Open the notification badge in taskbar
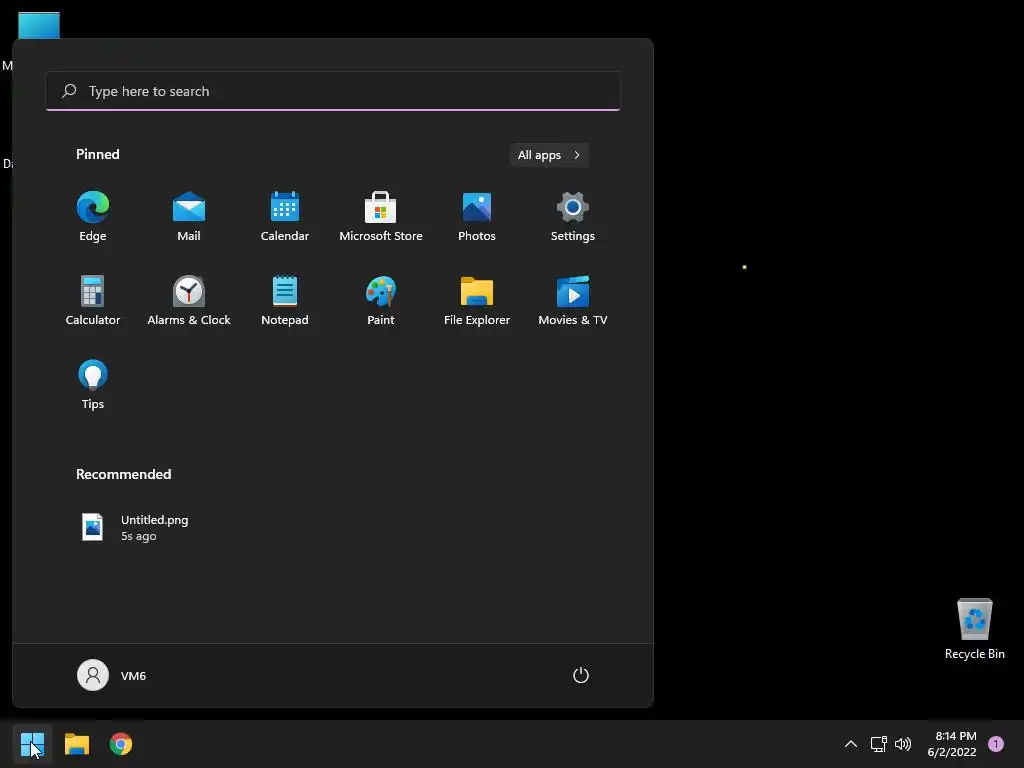The height and width of the screenshot is (768, 1024). (996, 744)
